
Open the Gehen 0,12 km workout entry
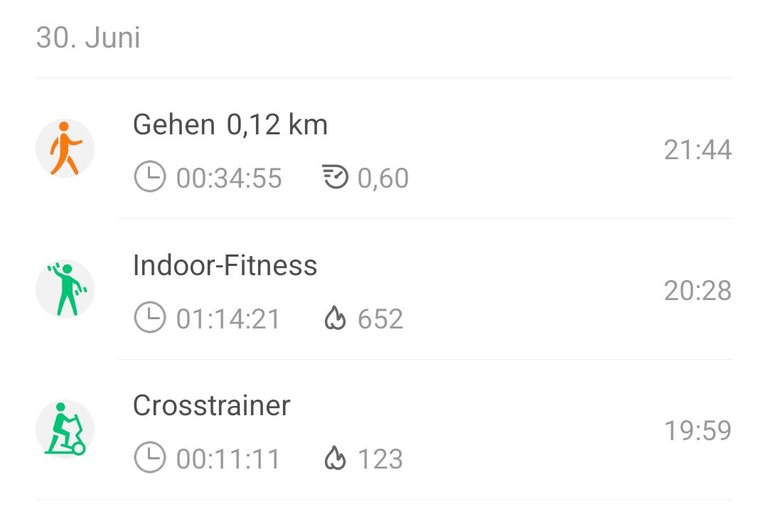coord(384,148)
